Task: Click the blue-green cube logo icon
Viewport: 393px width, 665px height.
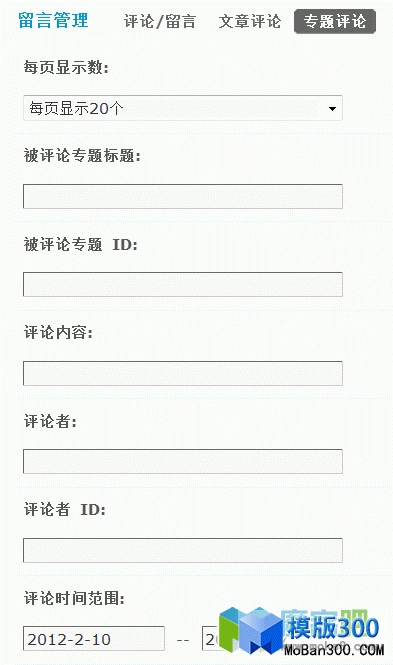Action: (x=251, y=630)
